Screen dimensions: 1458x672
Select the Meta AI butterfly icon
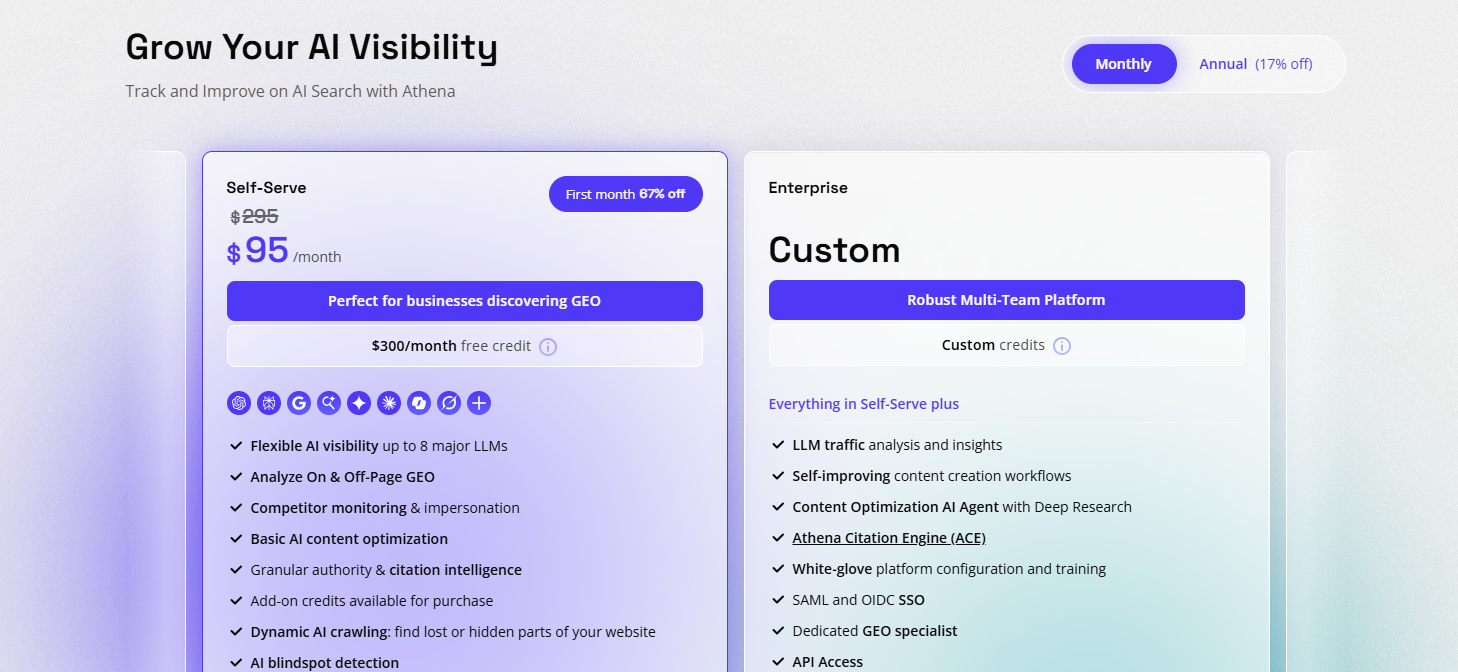[x=268, y=403]
